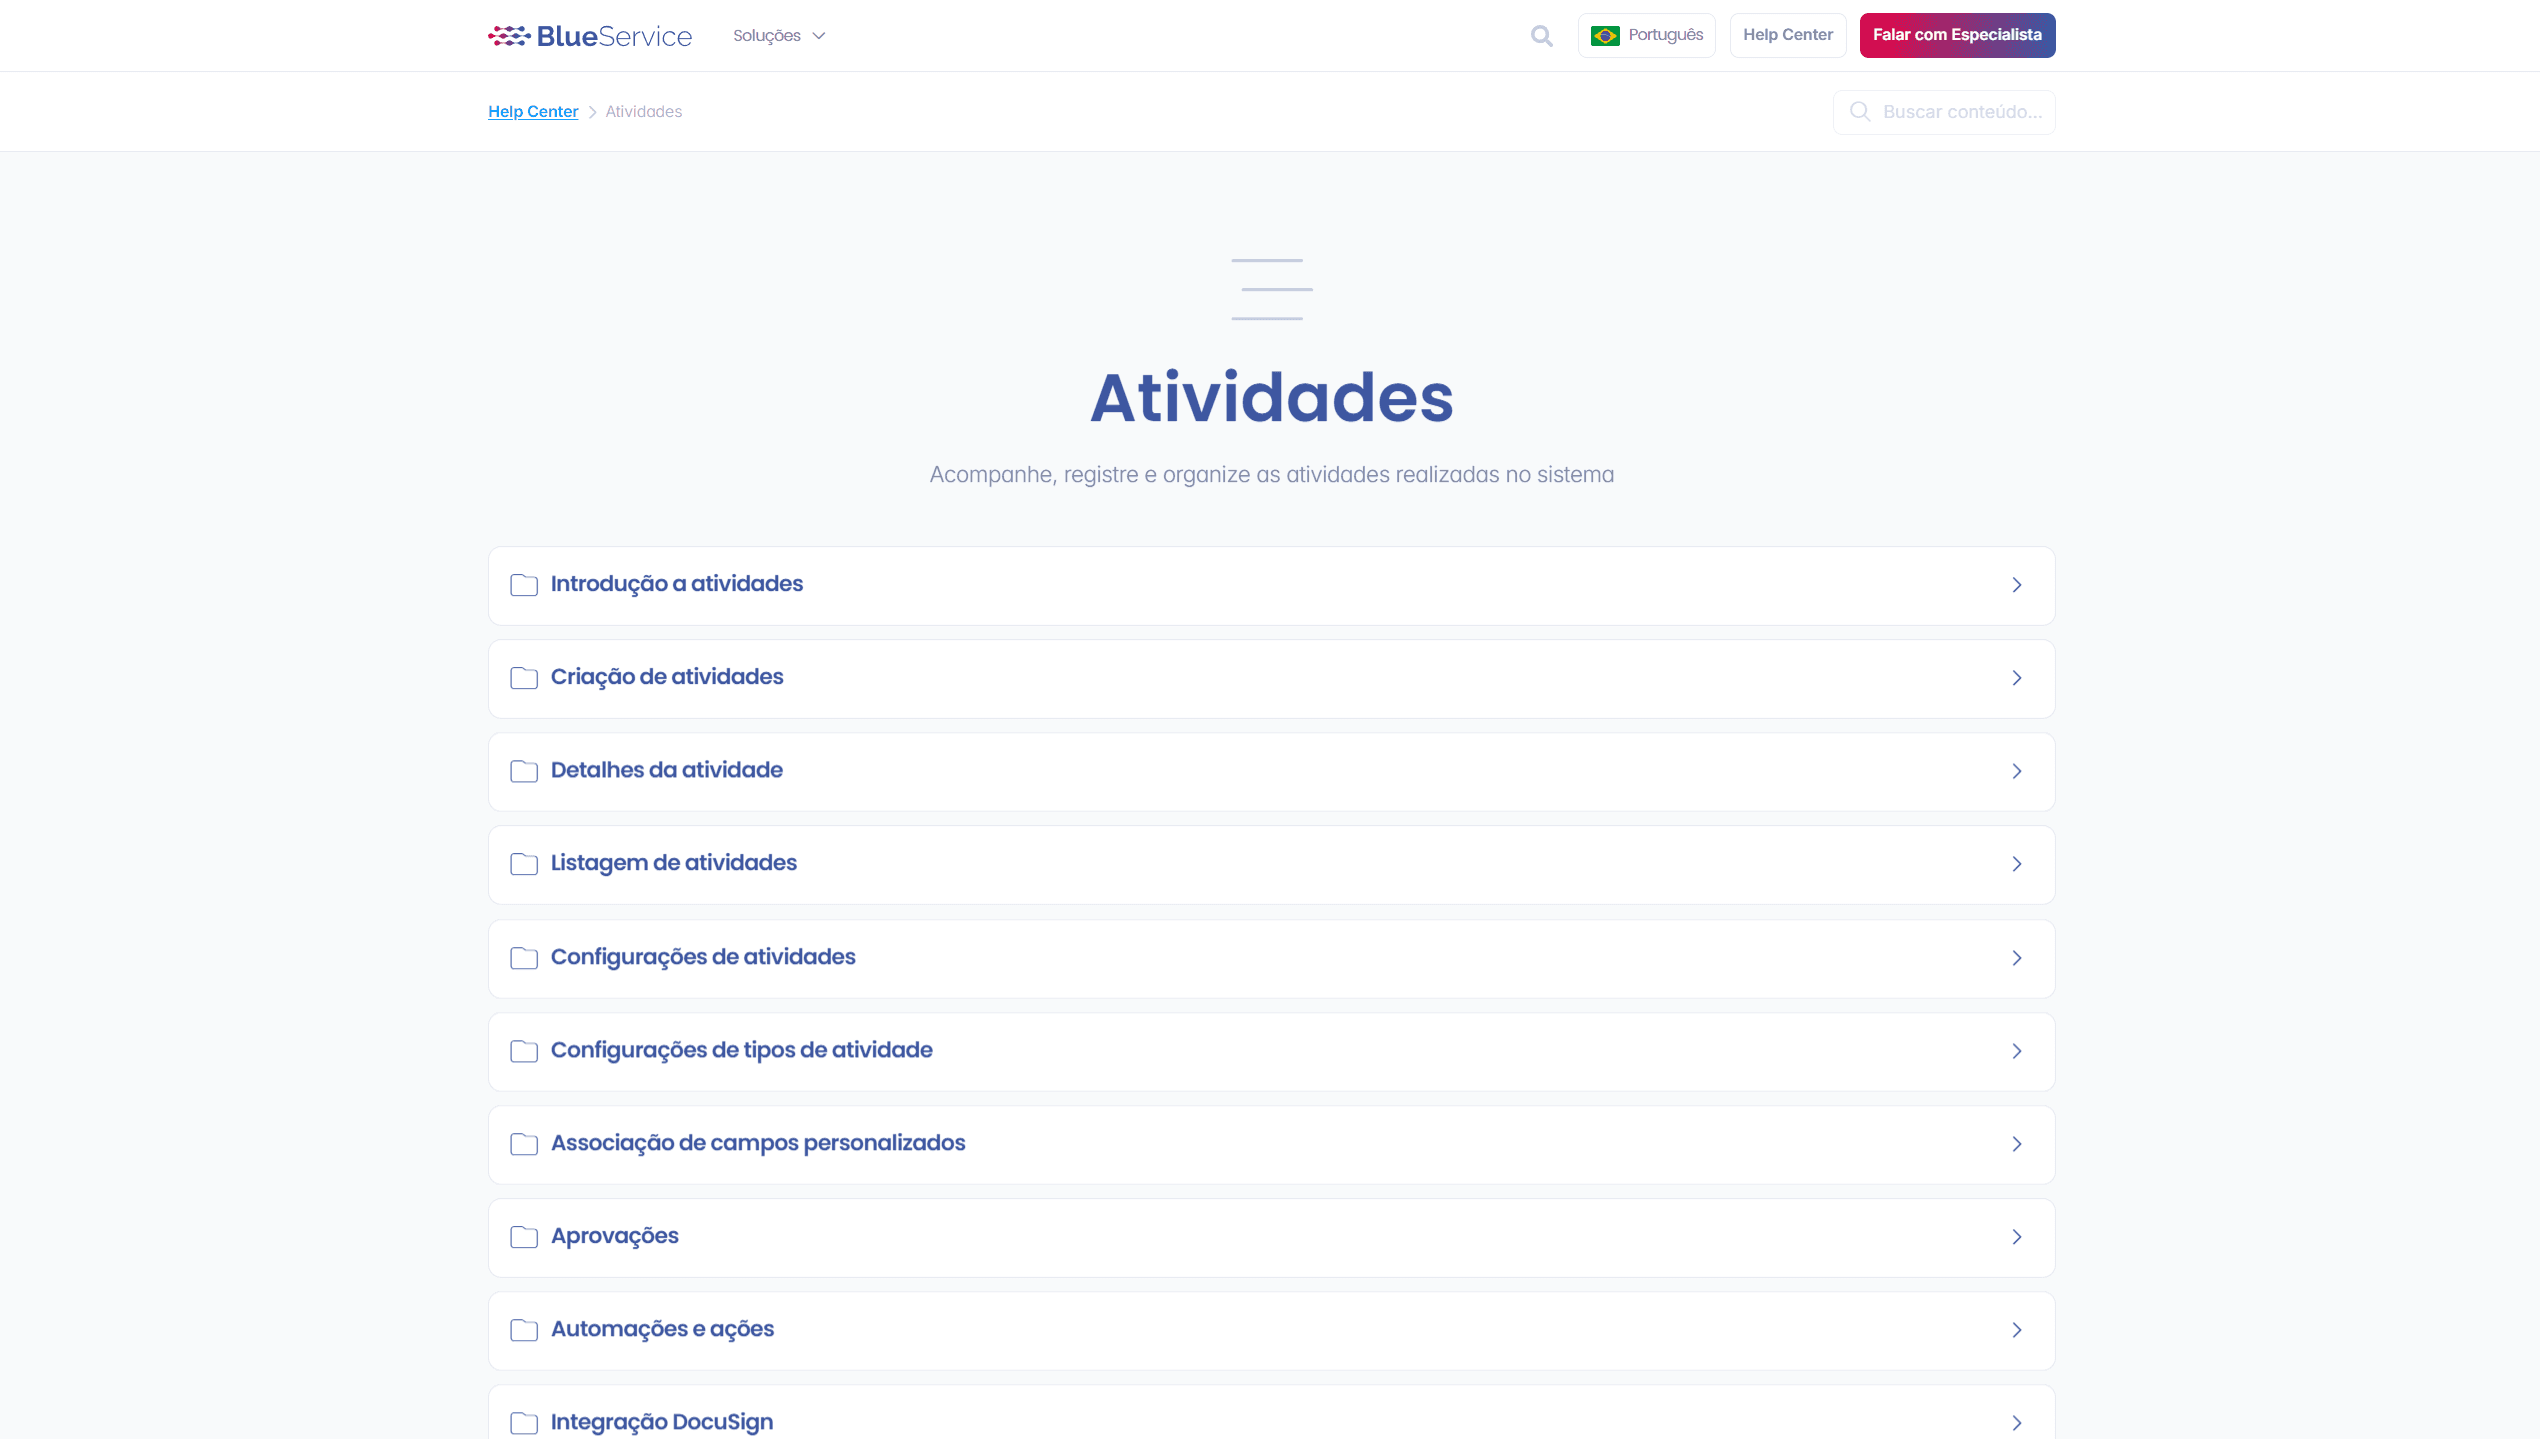Focus the Buscar conteúdo search field
This screenshot has width=2540, height=1439.
[1960, 112]
